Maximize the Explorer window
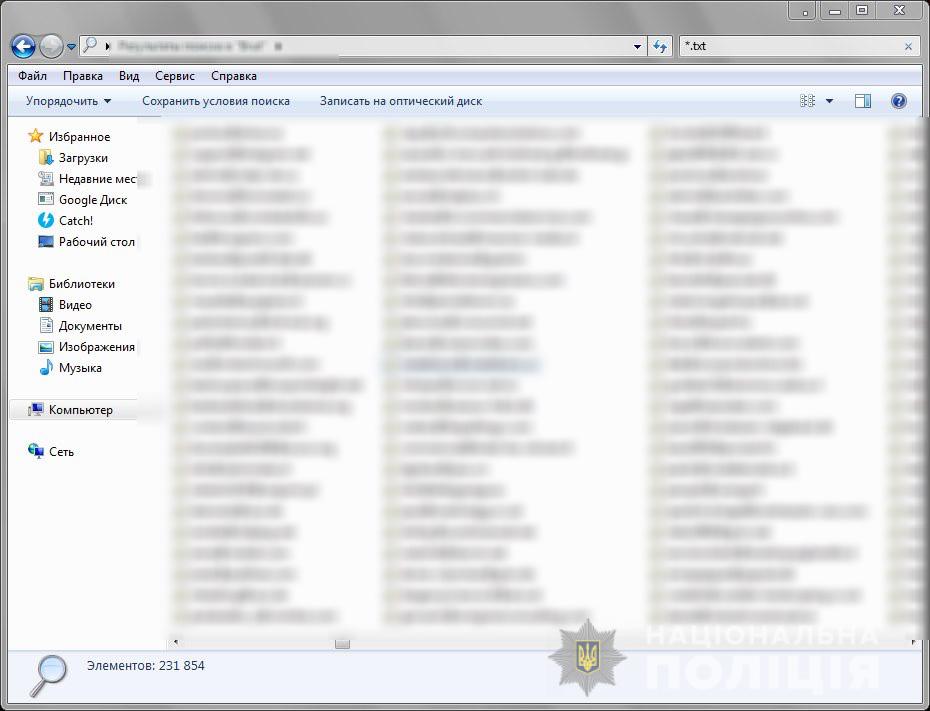 point(862,10)
